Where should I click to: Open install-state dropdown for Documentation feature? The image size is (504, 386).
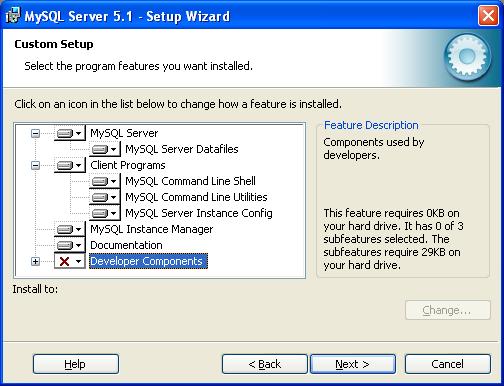tap(69, 245)
